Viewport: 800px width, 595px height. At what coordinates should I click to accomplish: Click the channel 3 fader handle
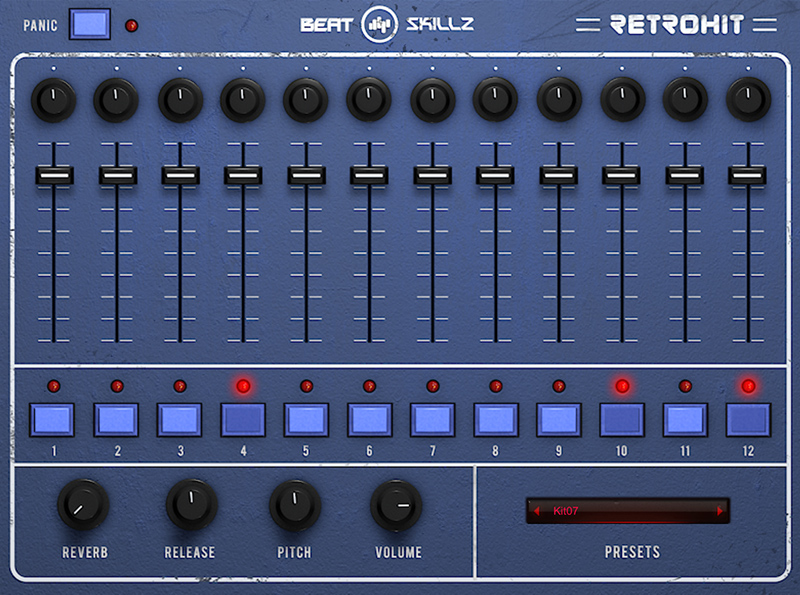click(180, 175)
